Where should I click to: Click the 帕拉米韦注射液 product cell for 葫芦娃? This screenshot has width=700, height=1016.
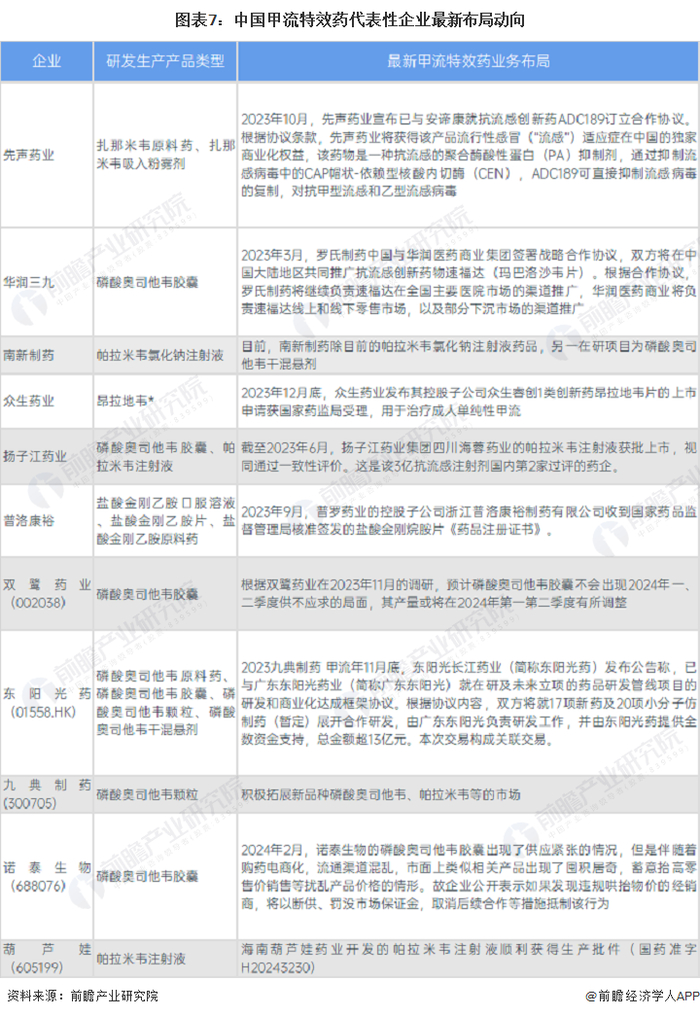165,958
